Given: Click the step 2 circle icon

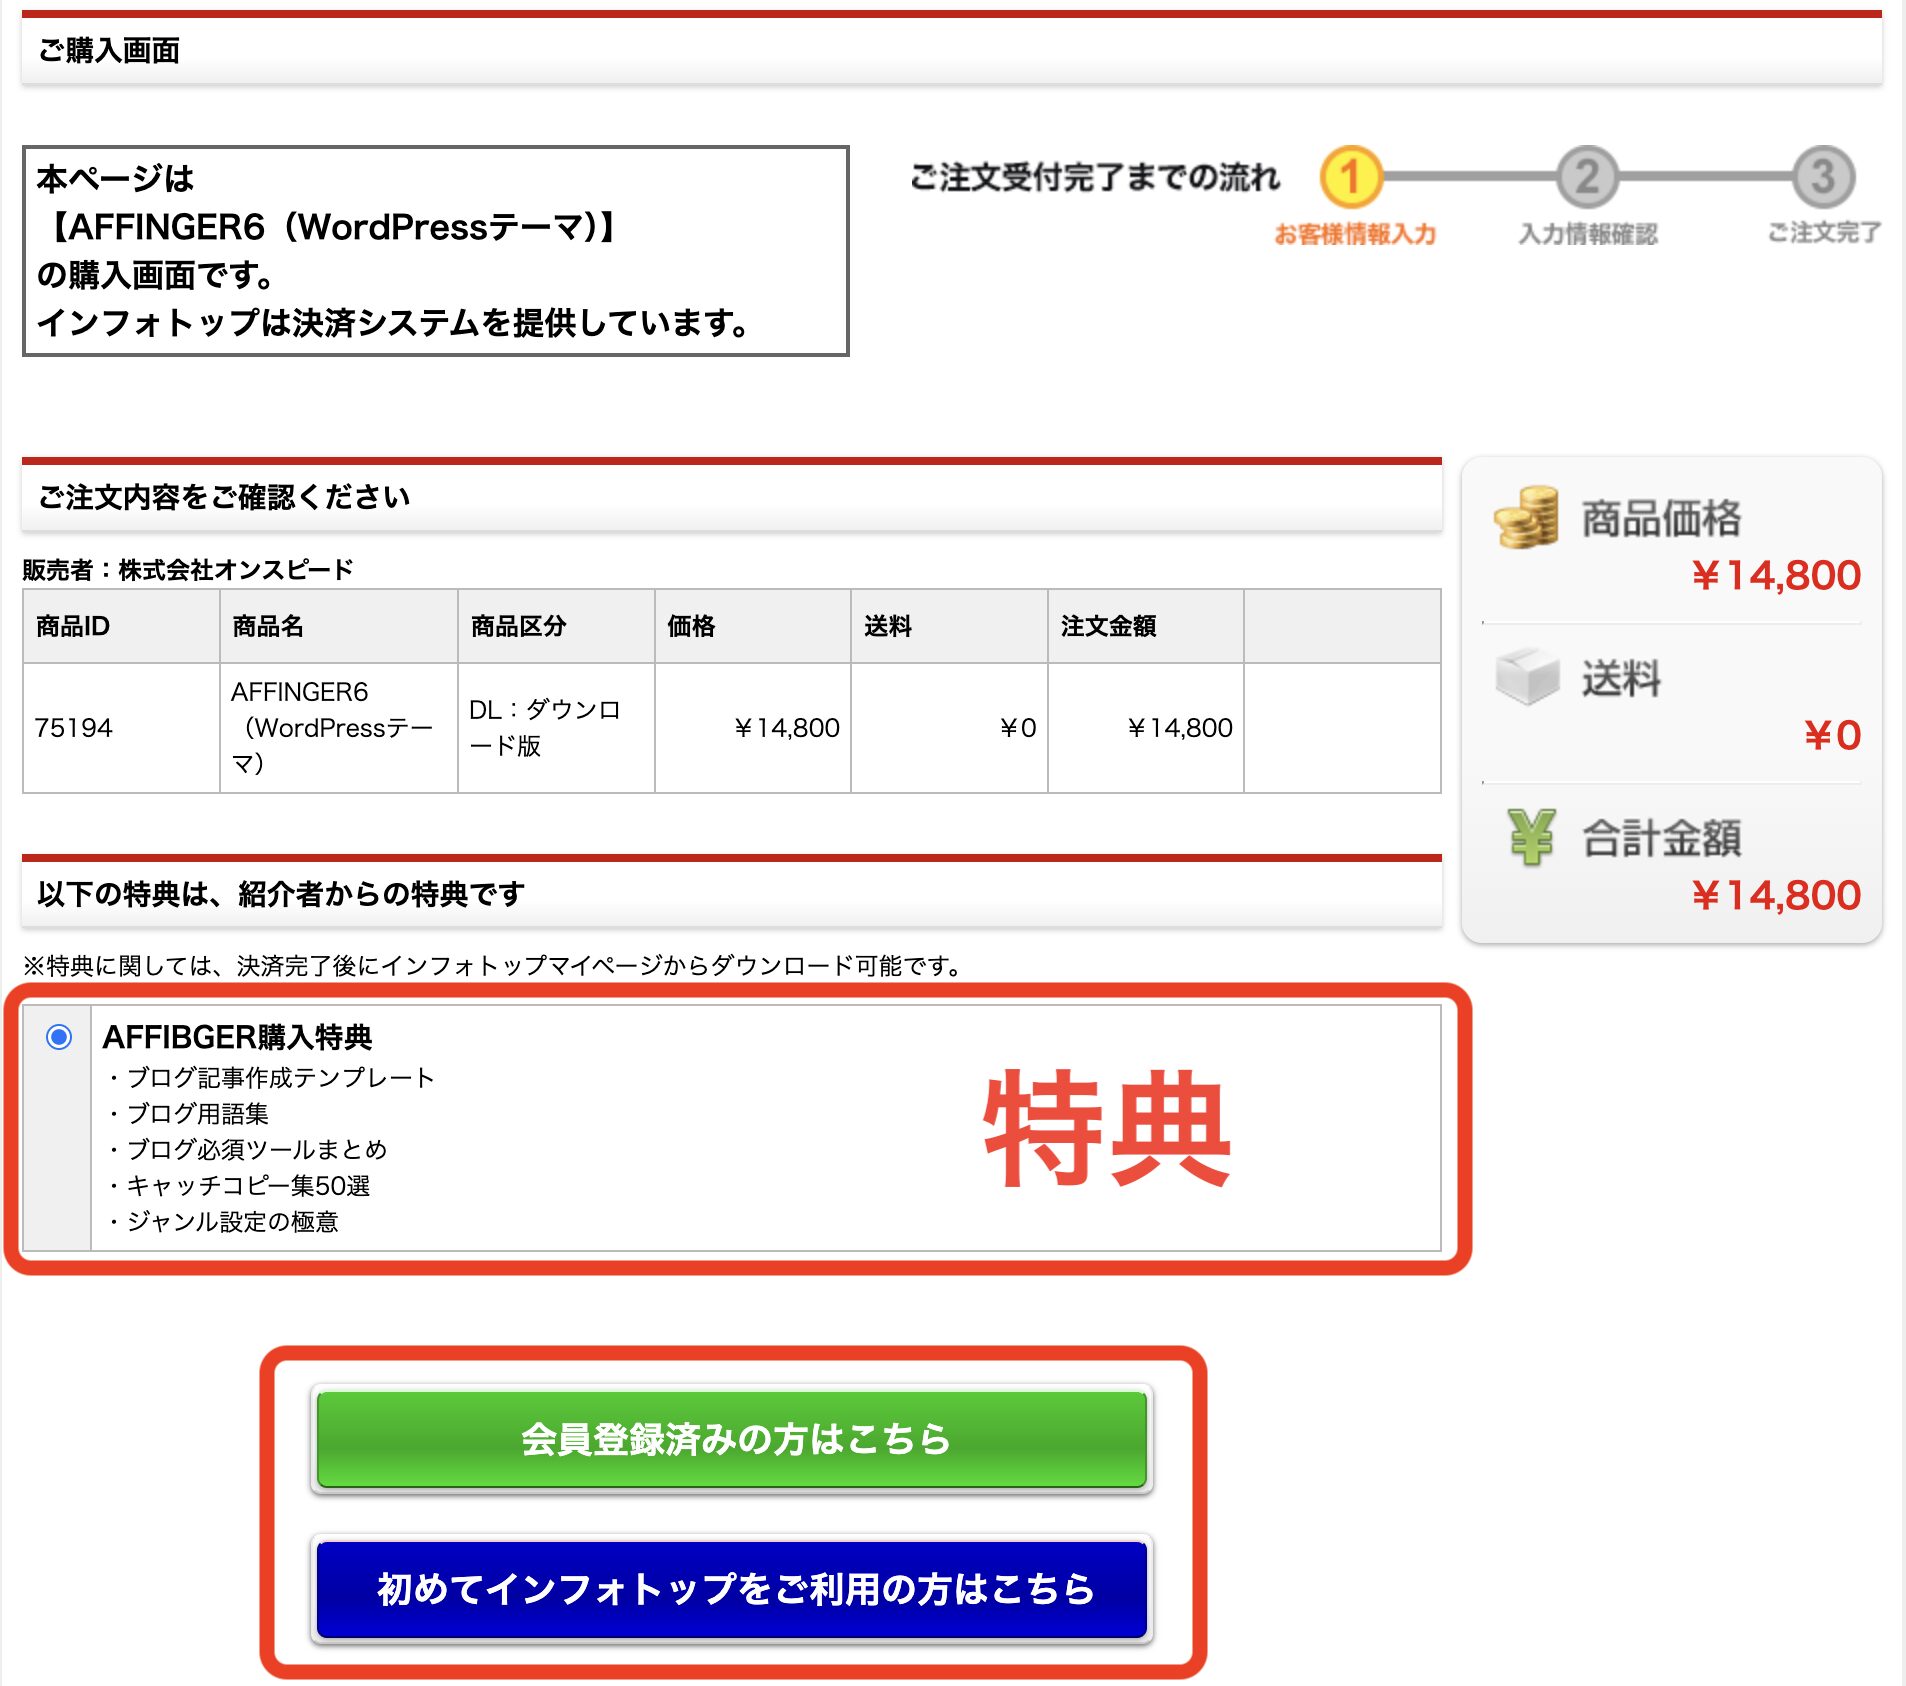Looking at the screenshot, I should pos(1587,177).
